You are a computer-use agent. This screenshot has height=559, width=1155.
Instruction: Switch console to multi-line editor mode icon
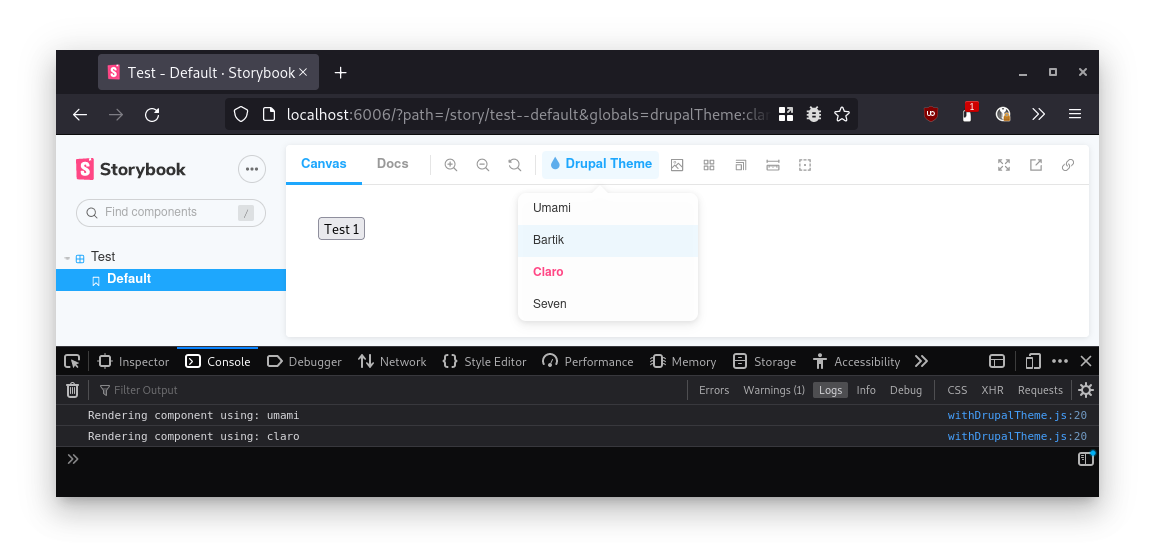click(x=1086, y=459)
